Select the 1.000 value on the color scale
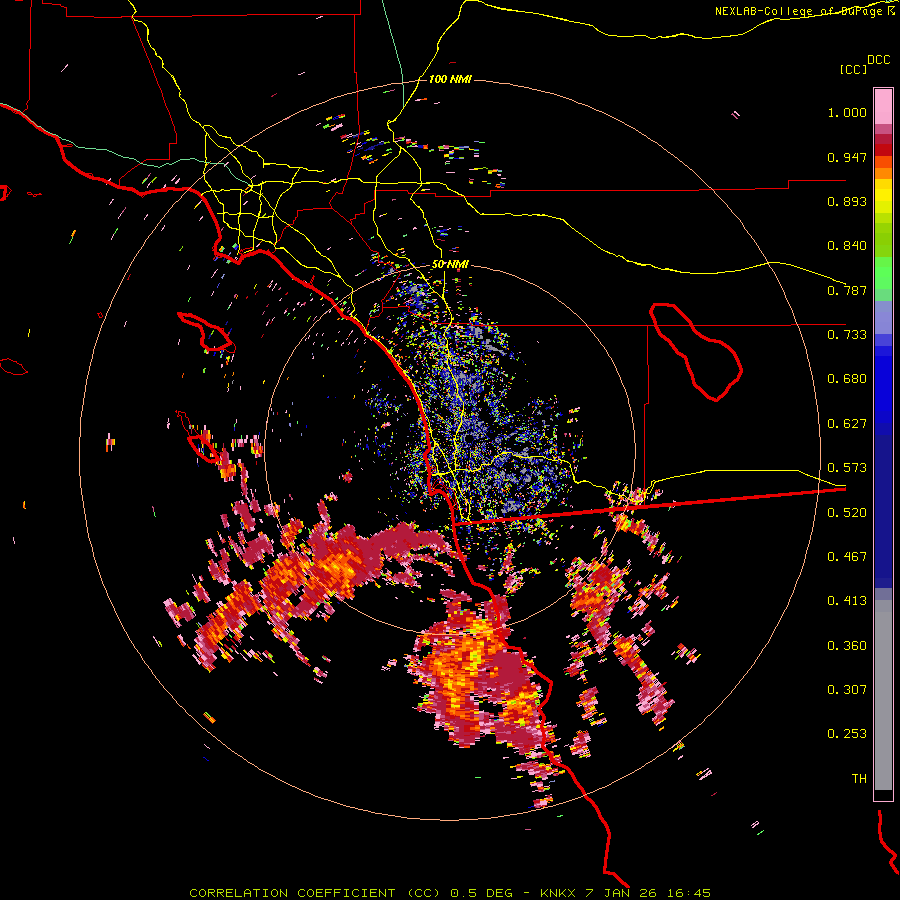900x900 pixels. click(x=847, y=112)
